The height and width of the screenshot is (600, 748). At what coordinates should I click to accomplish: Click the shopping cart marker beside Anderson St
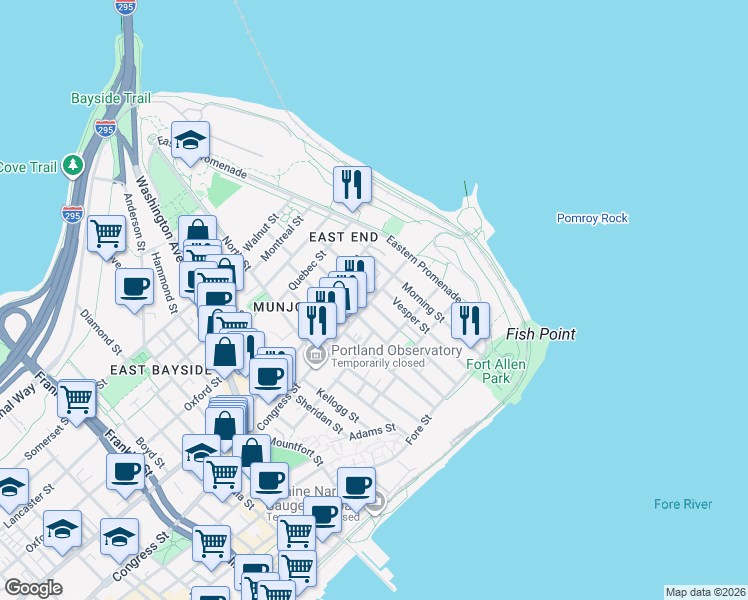pos(106,236)
